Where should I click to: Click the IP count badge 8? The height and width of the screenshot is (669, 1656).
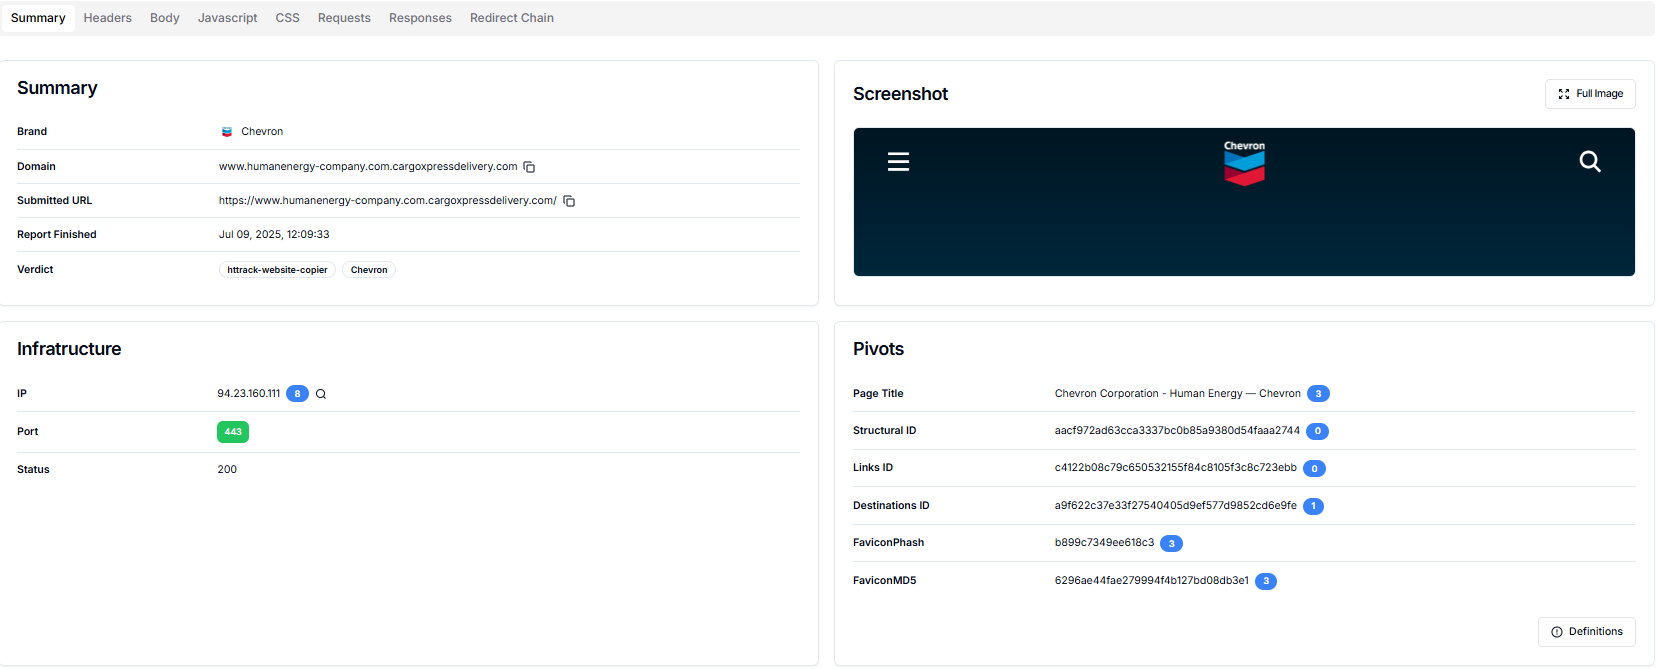[297, 394]
